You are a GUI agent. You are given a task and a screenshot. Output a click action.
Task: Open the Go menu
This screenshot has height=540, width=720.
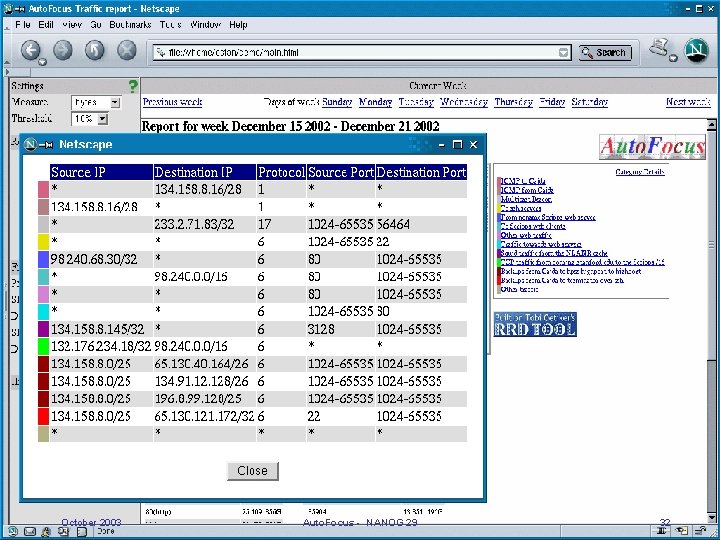[x=96, y=25]
